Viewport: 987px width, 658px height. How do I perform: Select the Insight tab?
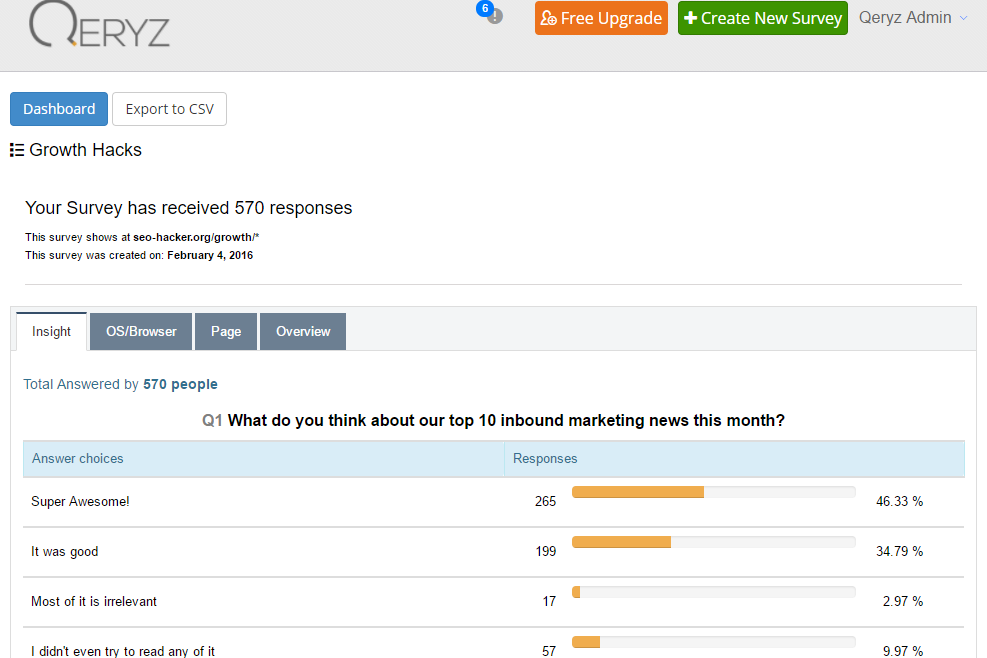pyautogui.click(x=51, y=331)
